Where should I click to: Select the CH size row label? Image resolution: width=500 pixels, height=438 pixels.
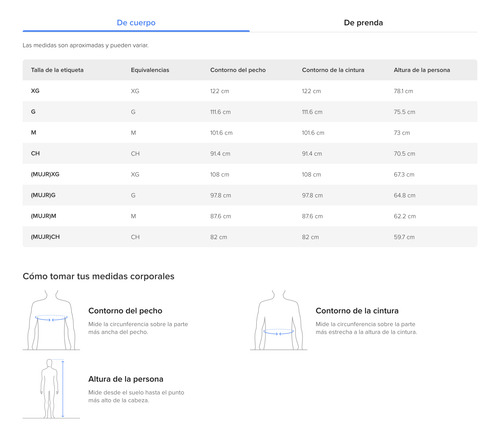coord(35,153)
